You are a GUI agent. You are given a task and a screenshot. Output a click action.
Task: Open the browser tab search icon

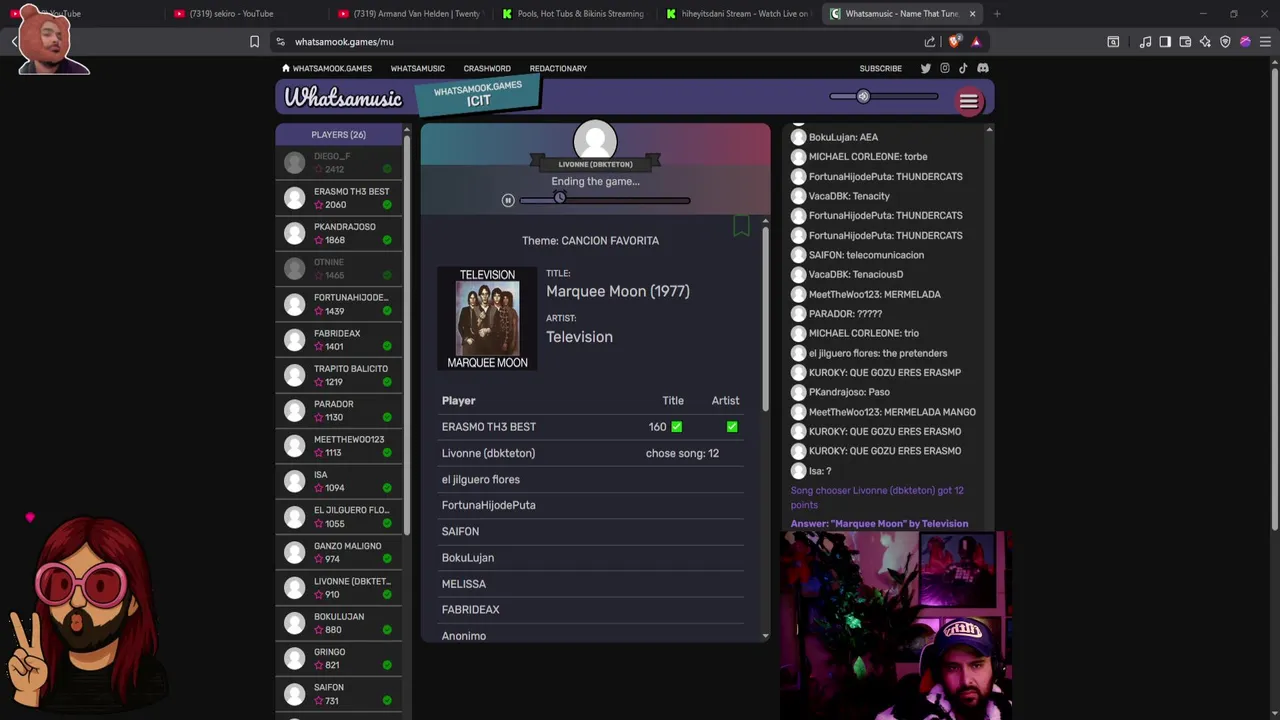point(1113,42)
